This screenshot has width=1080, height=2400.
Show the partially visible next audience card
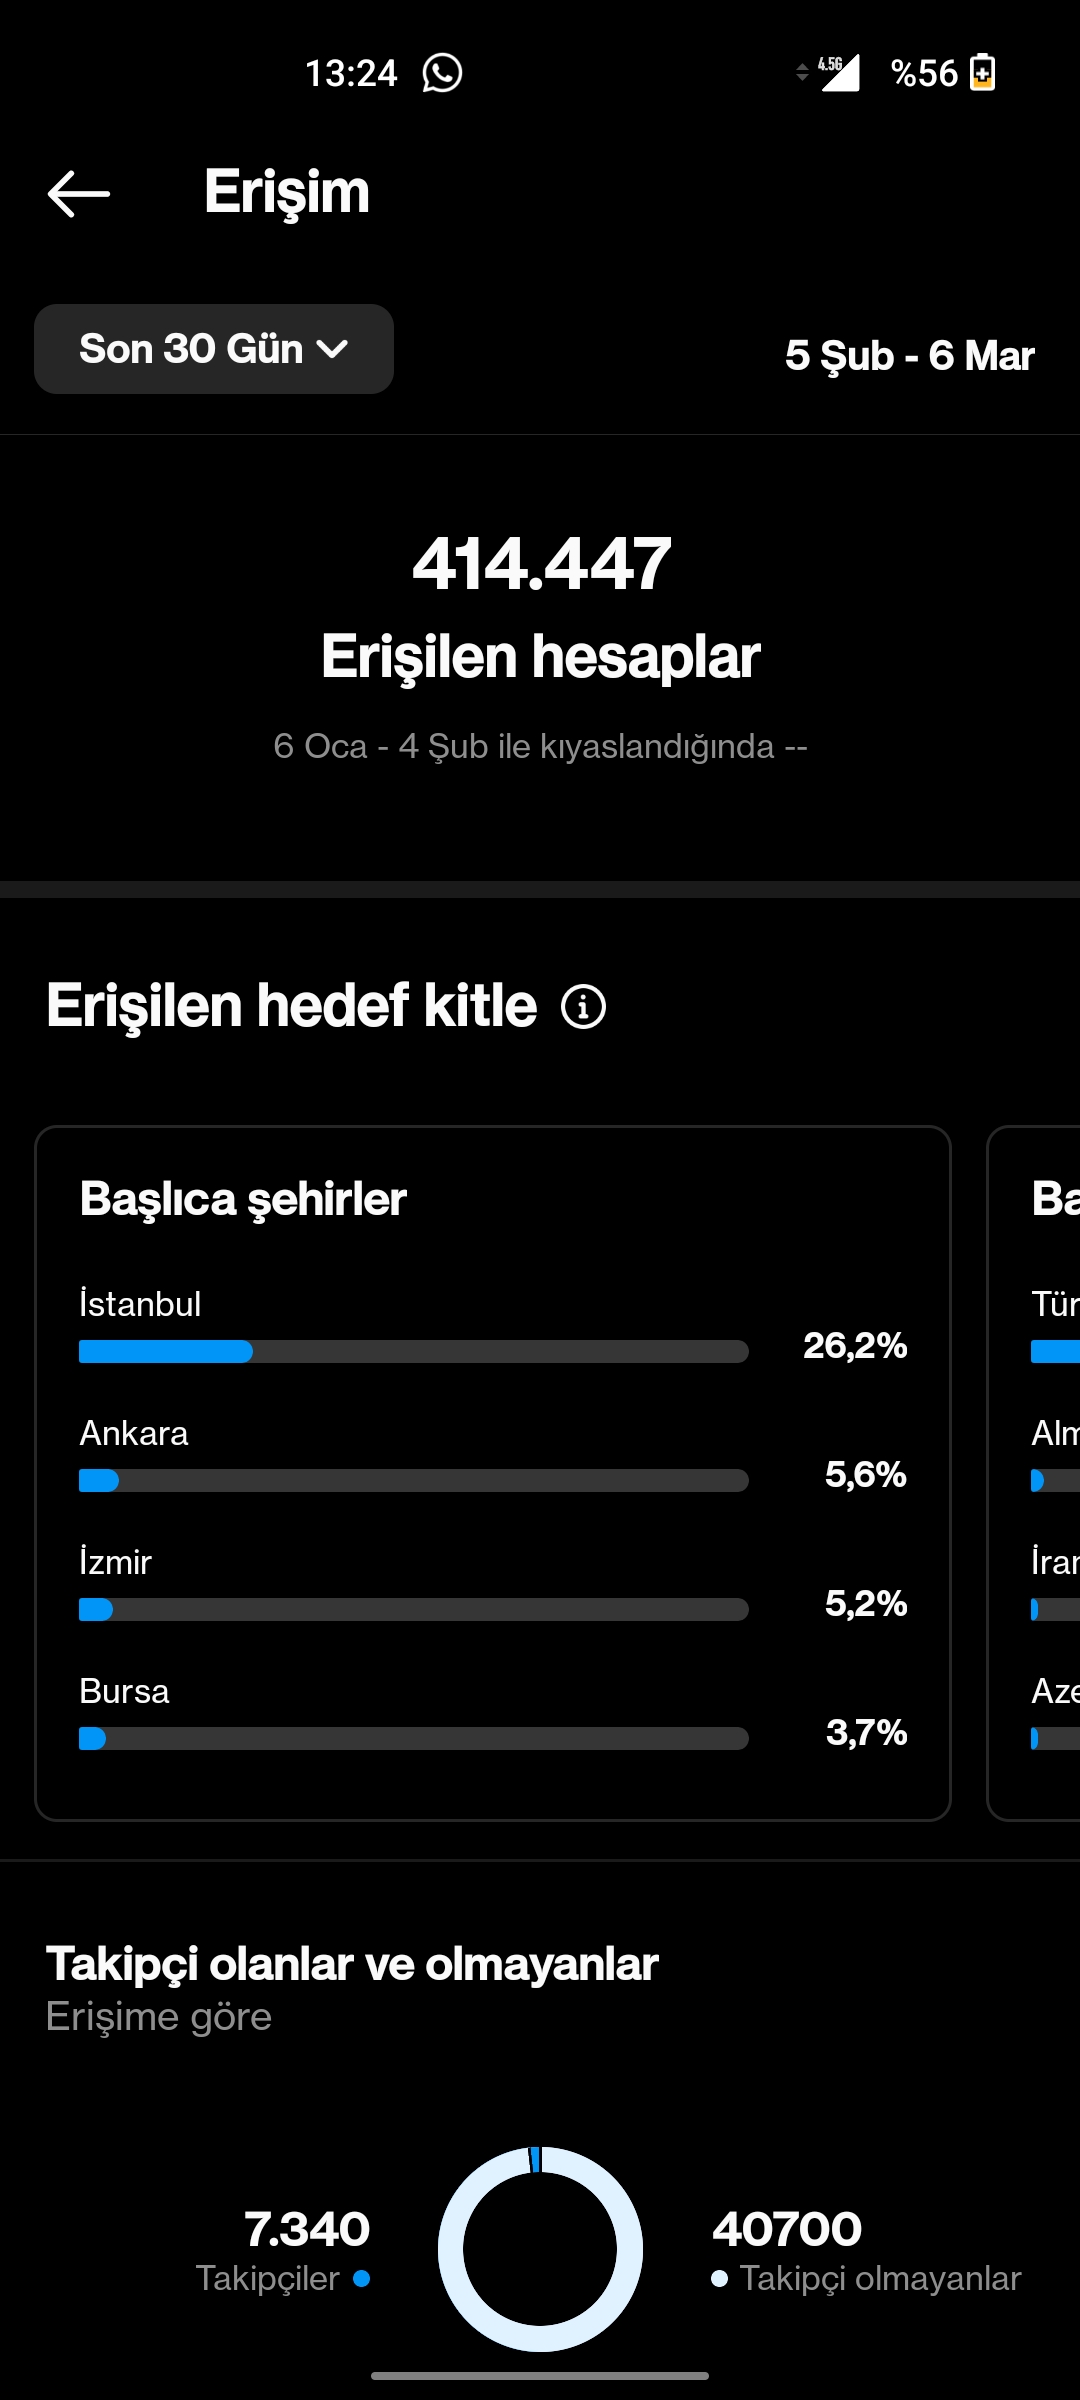pos(1034,1473)
